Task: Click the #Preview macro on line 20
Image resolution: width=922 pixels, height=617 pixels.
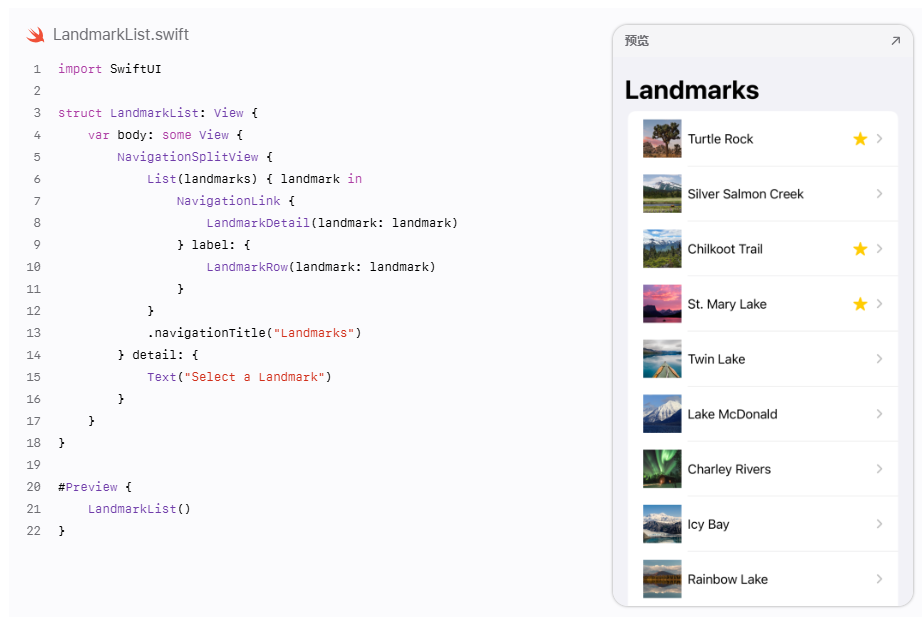Action: click(x=88, y=487)
